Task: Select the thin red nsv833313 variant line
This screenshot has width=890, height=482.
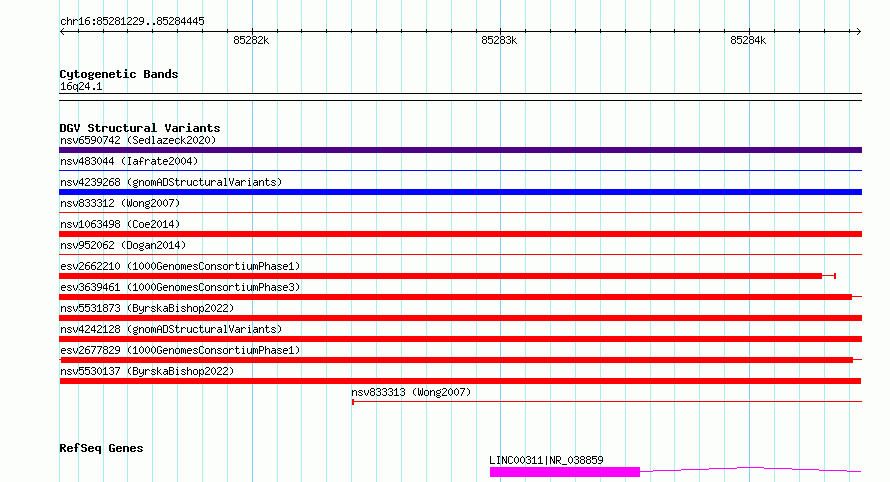Action: tap(607, 402)
